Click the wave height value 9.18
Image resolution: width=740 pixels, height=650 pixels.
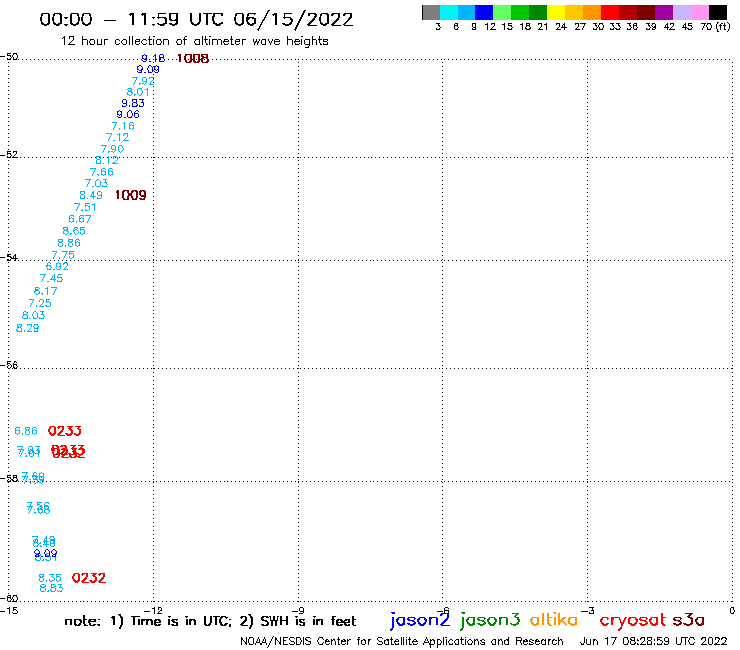click(153, 58)
